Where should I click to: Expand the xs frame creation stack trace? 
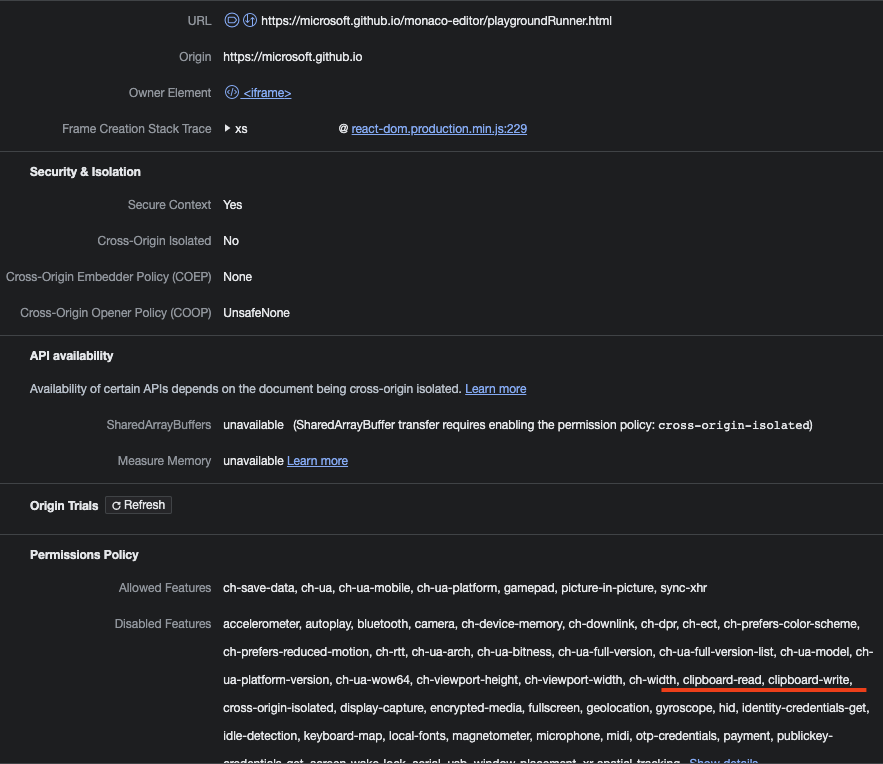(x=228, y=128)
